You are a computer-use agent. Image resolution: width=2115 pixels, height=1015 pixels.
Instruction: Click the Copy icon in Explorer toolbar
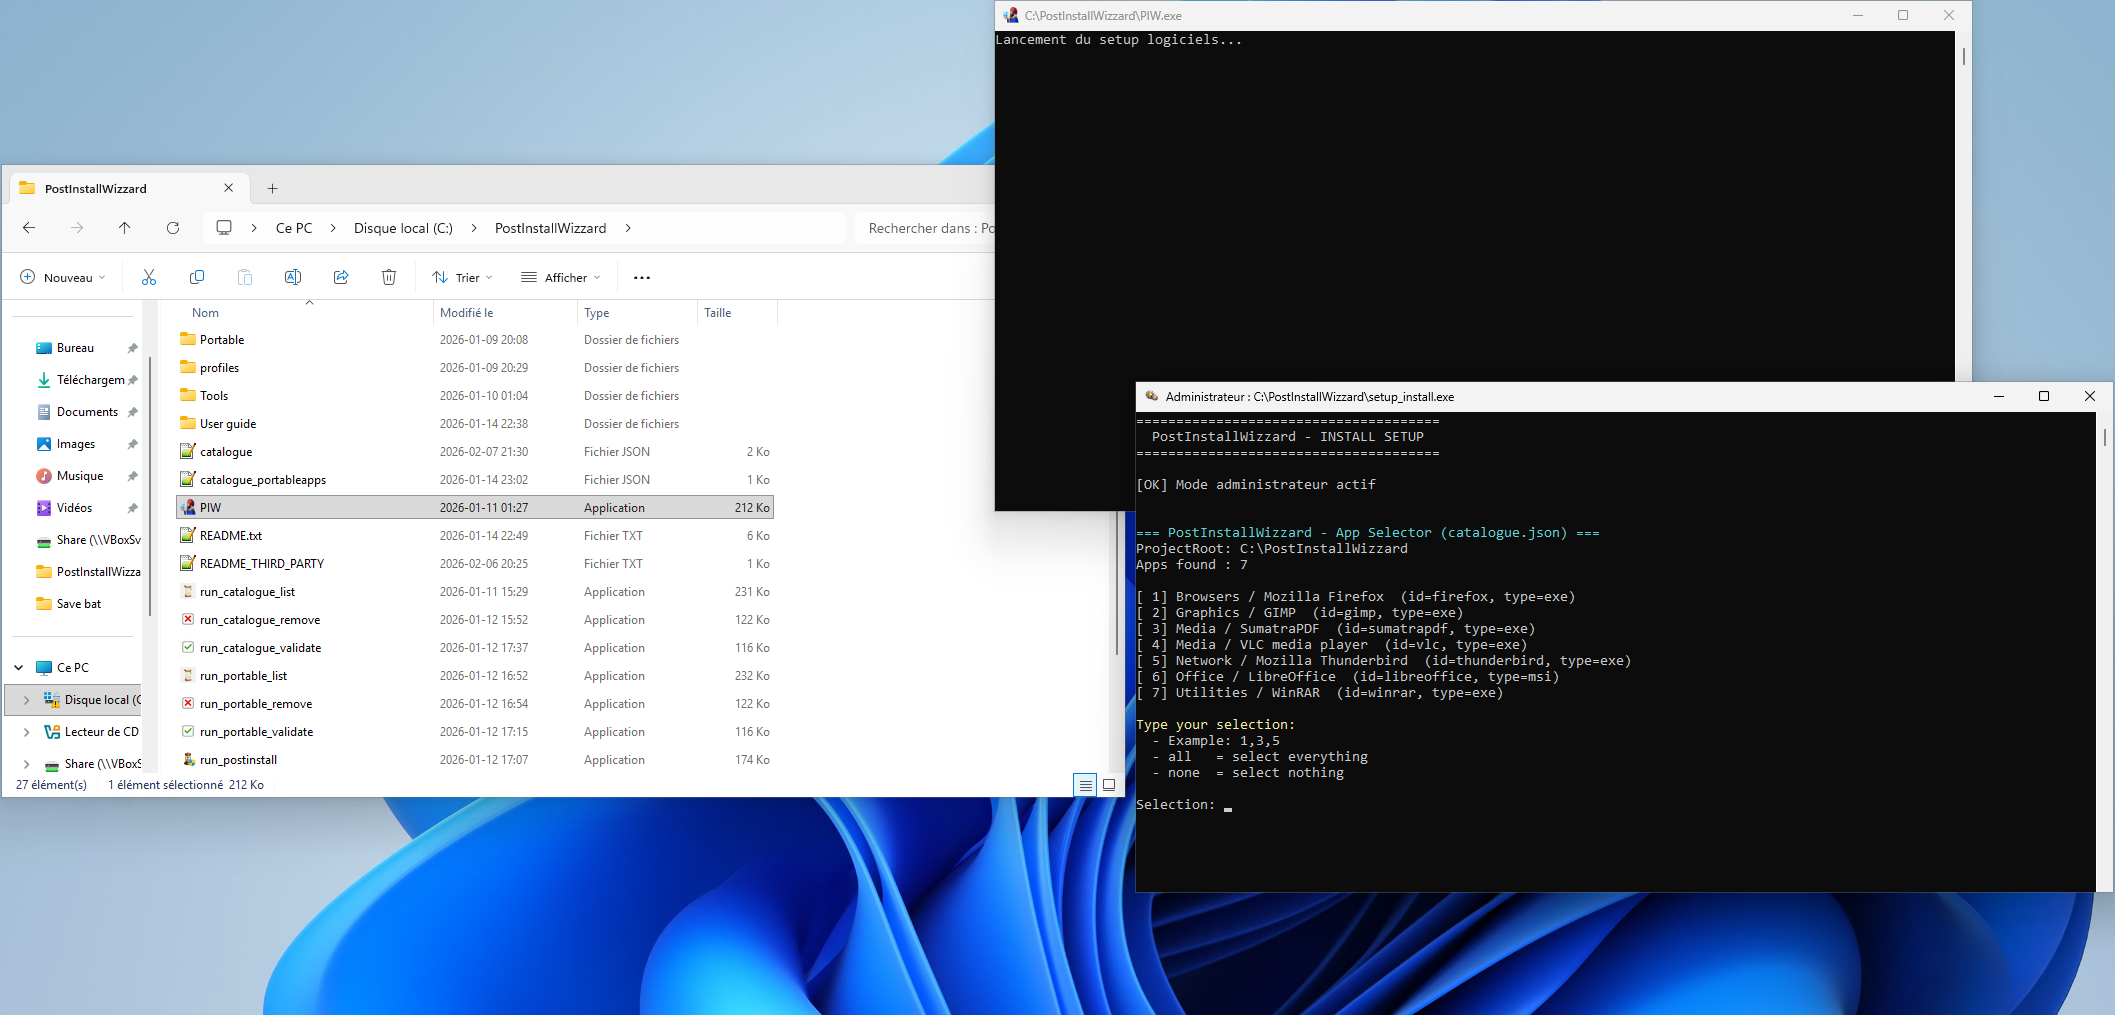click(197, 277)
